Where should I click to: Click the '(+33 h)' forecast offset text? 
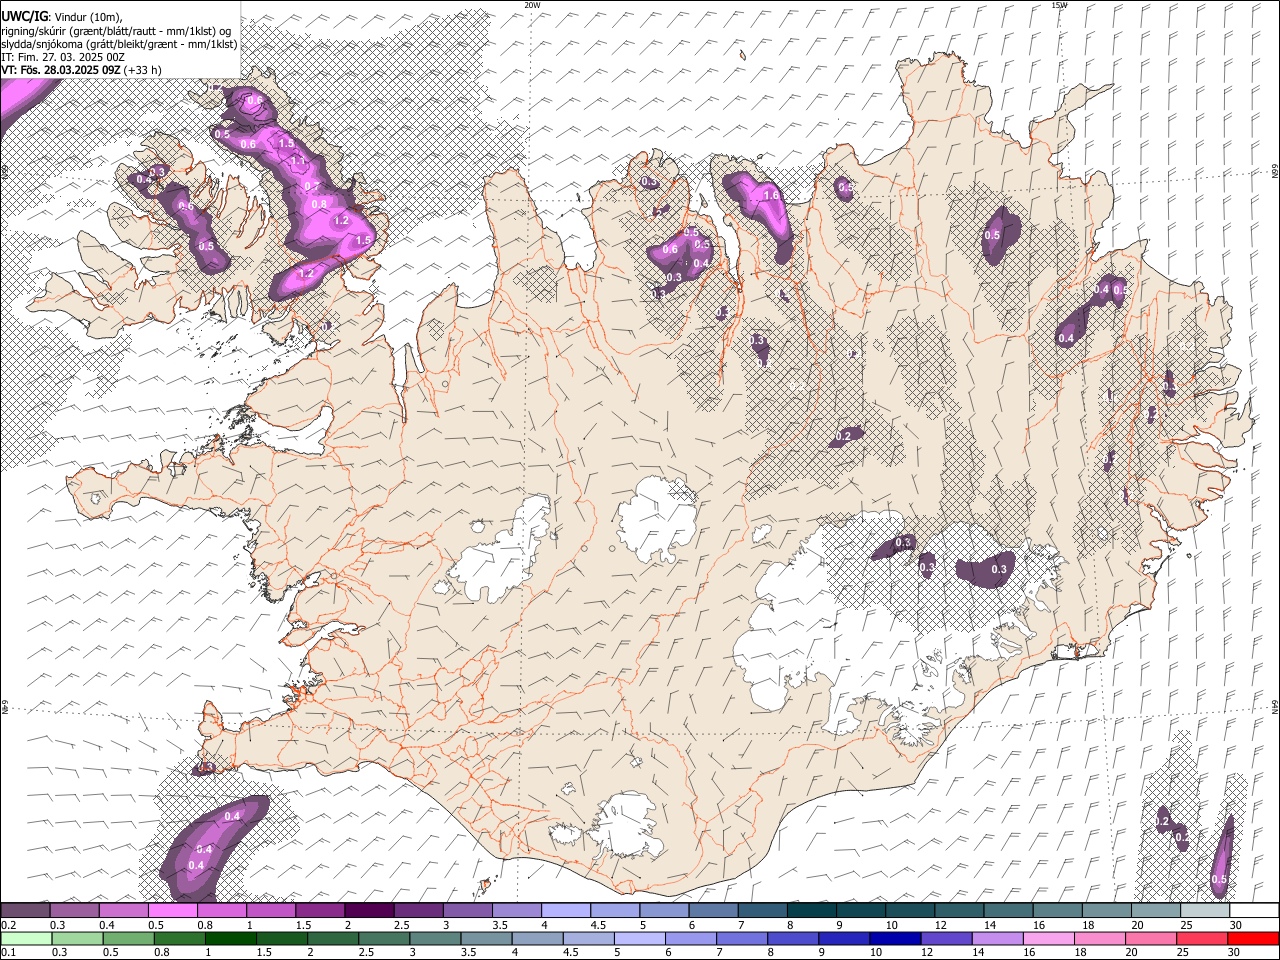click(143, 70)
